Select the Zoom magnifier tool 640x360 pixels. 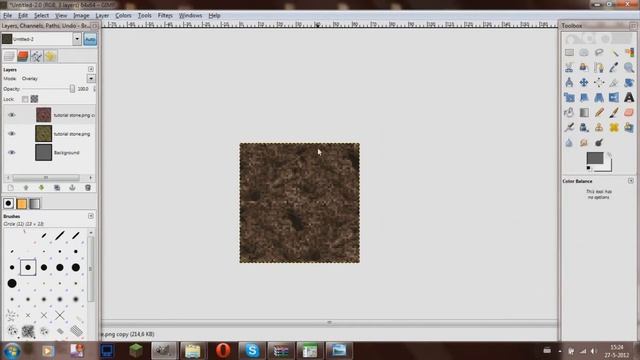629,67
